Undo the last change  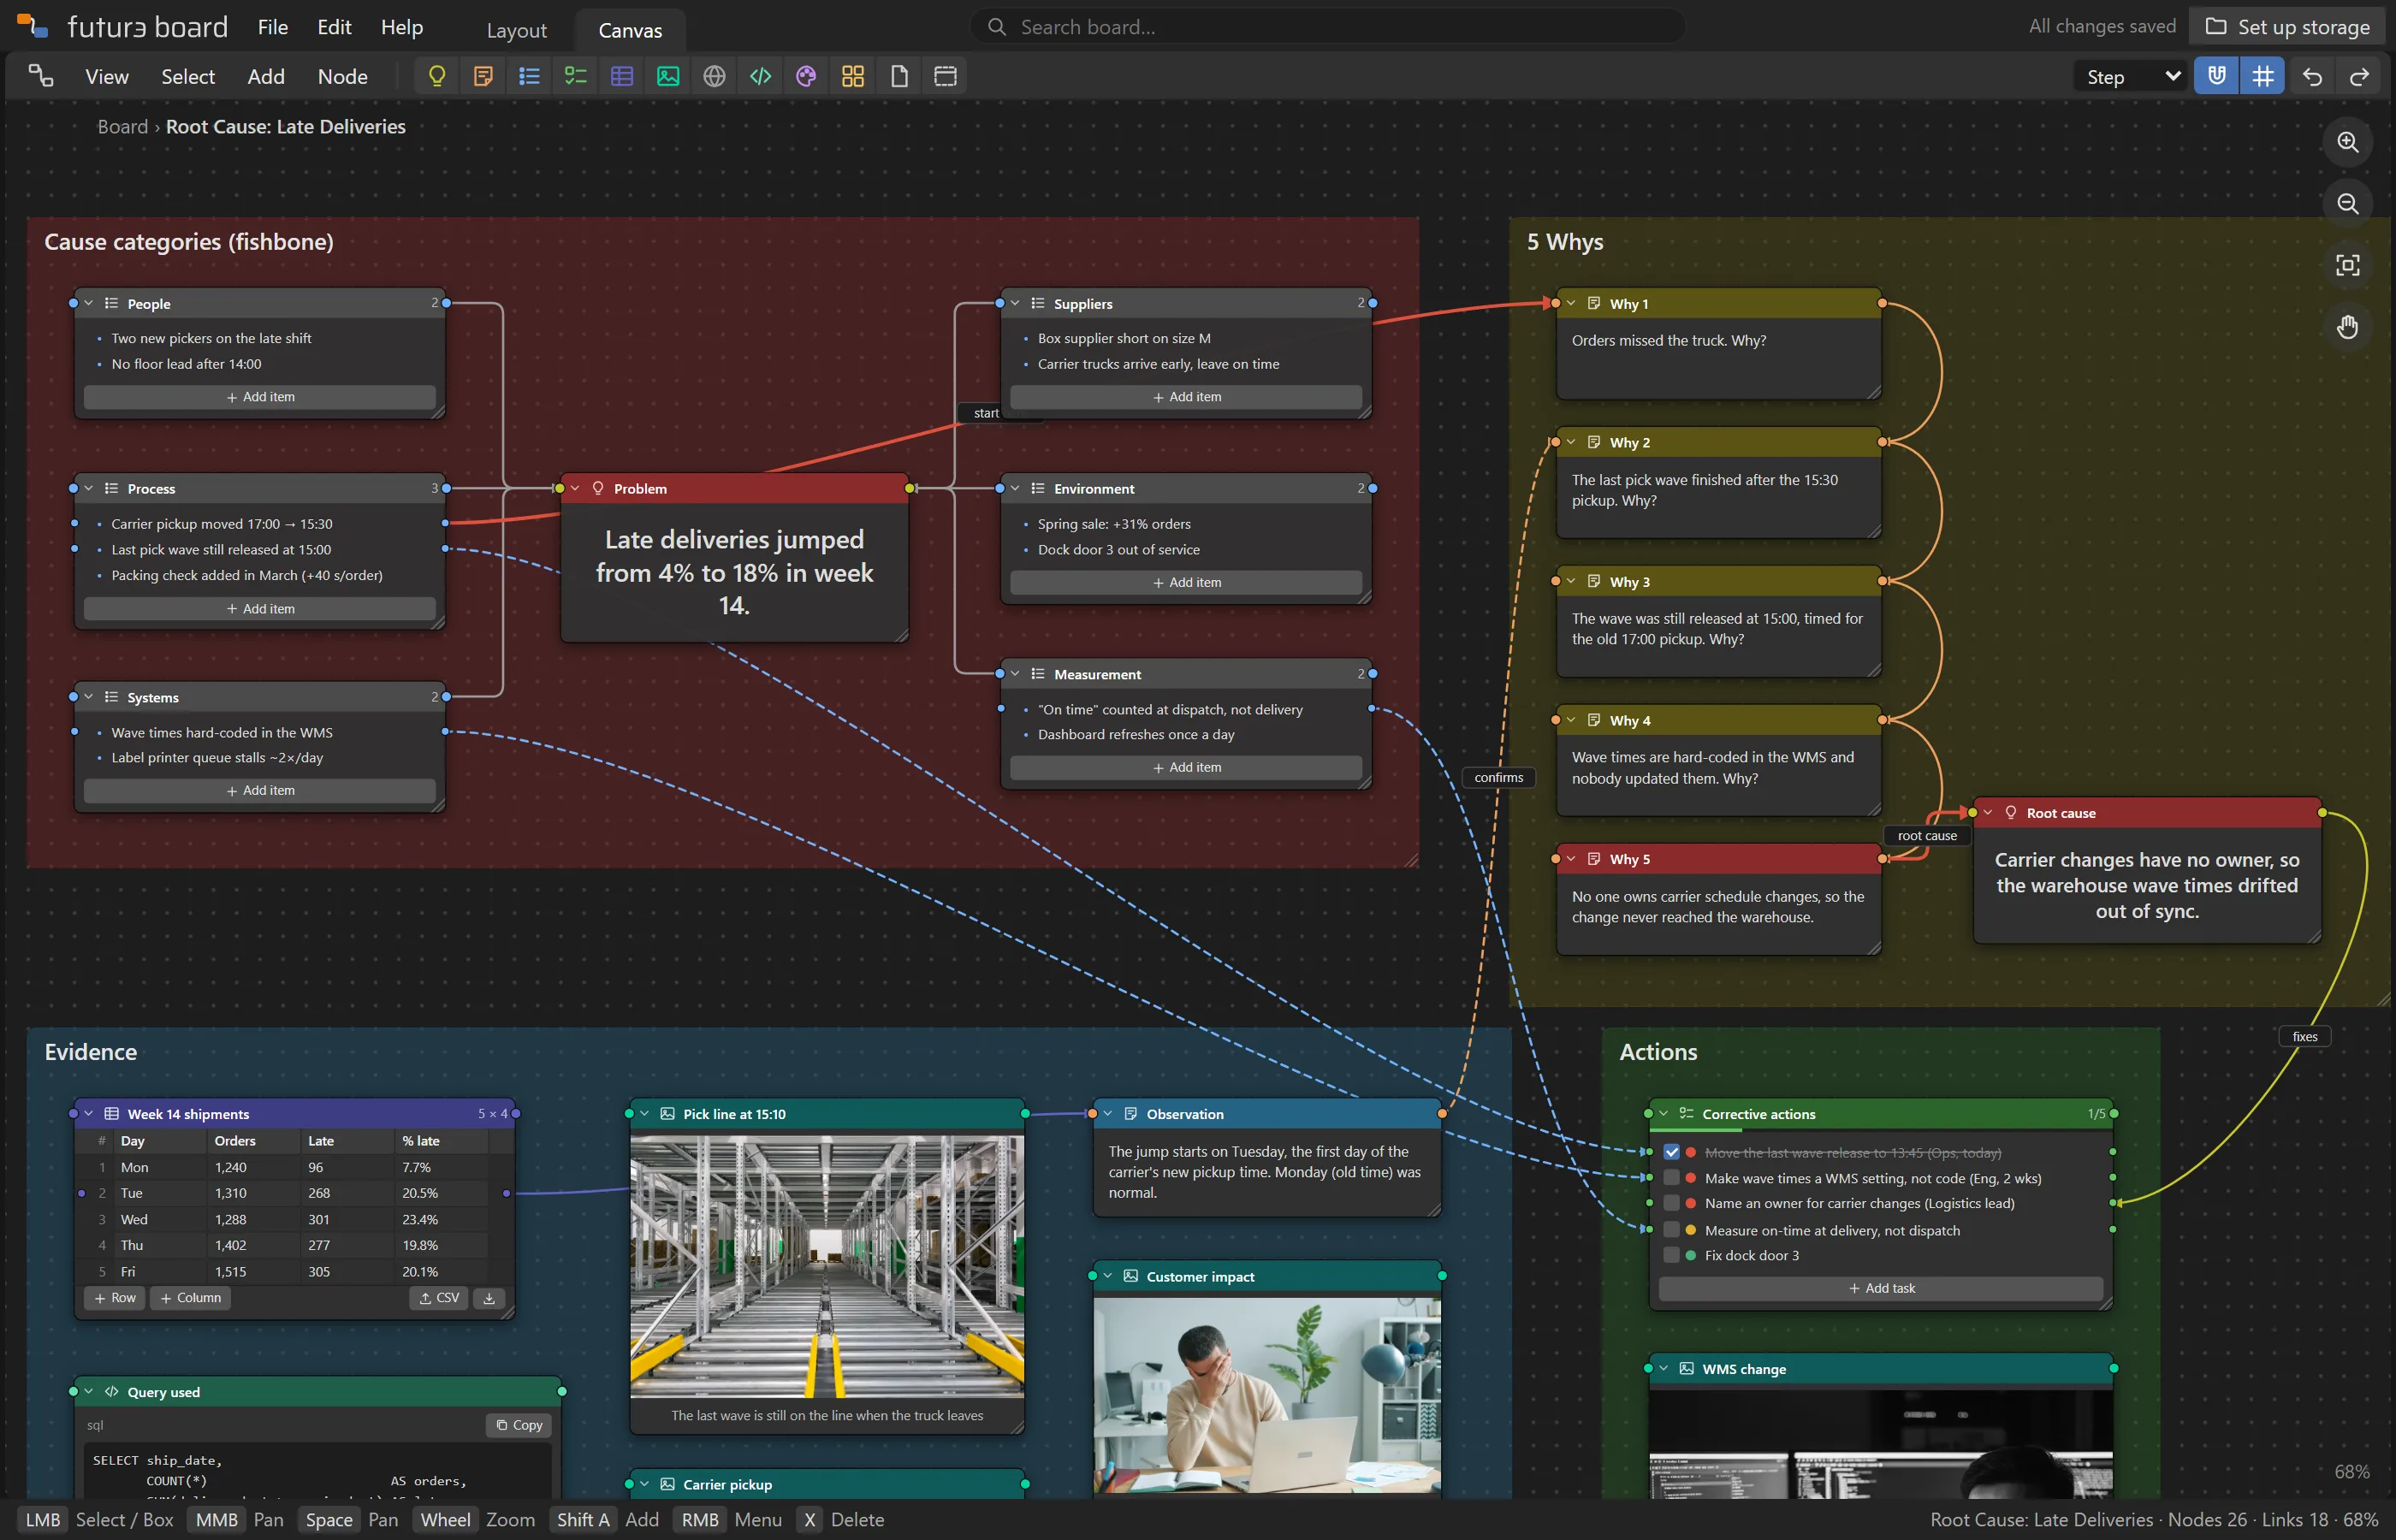tap(2312, 76)
